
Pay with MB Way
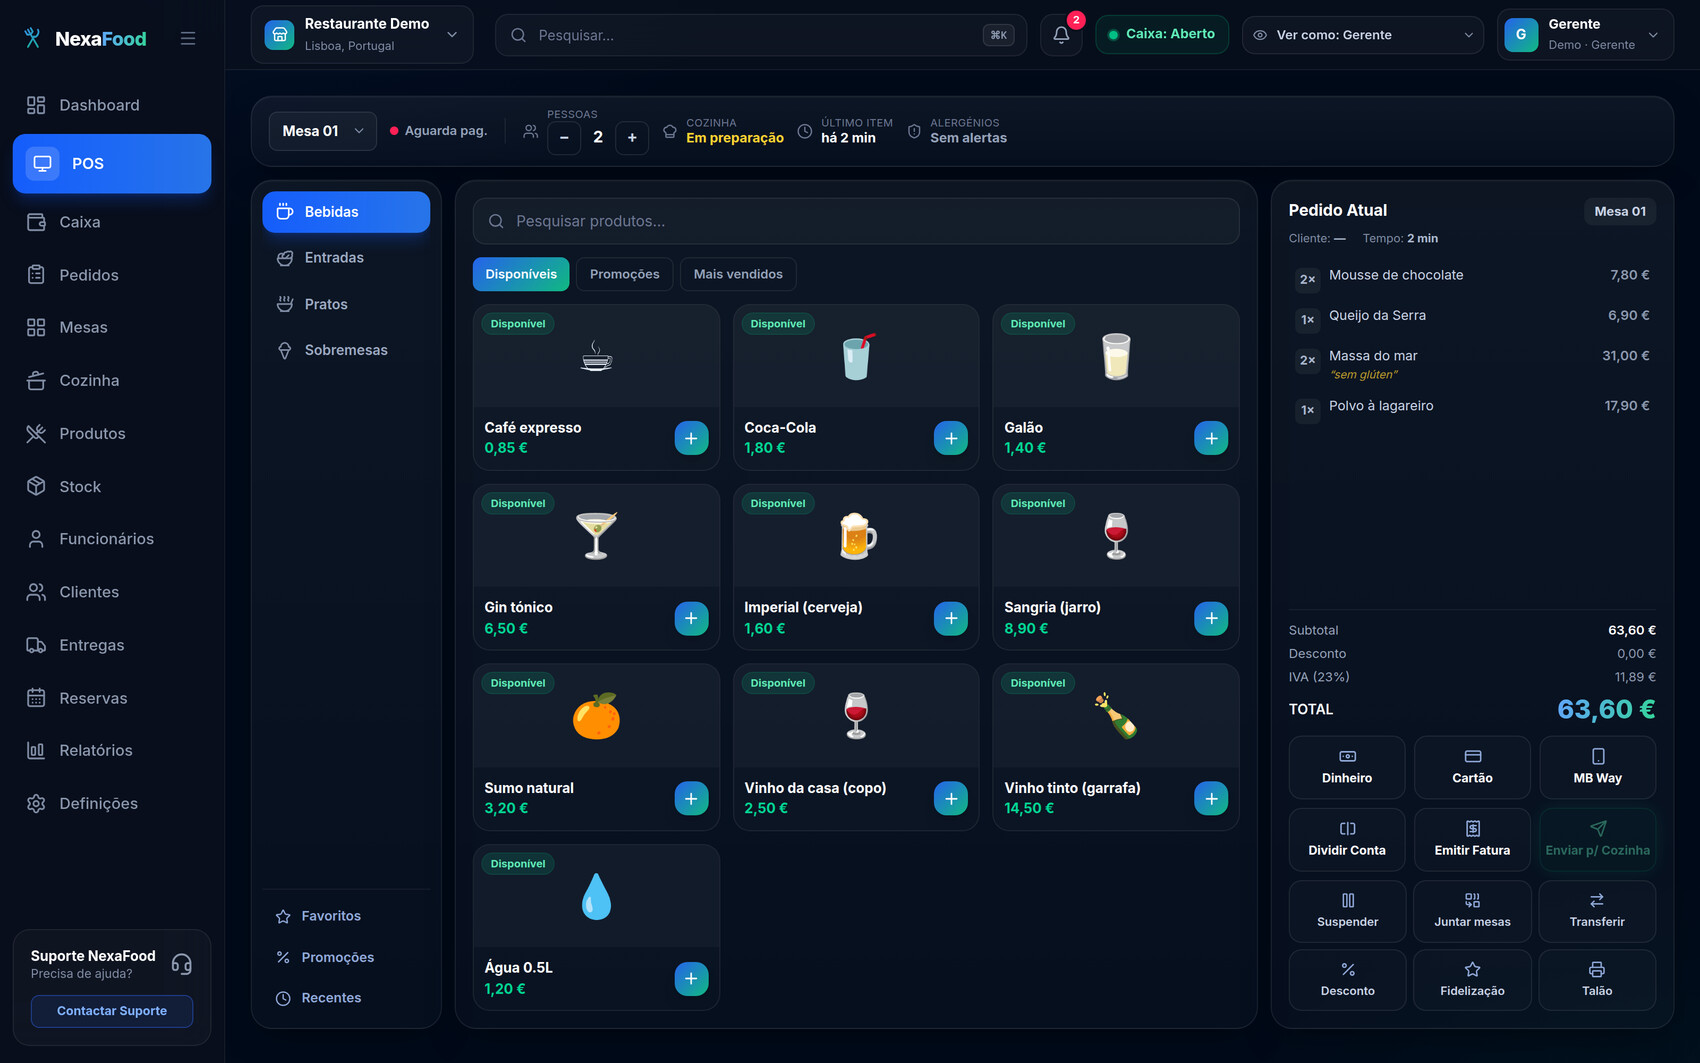(x=1597, y=767)
